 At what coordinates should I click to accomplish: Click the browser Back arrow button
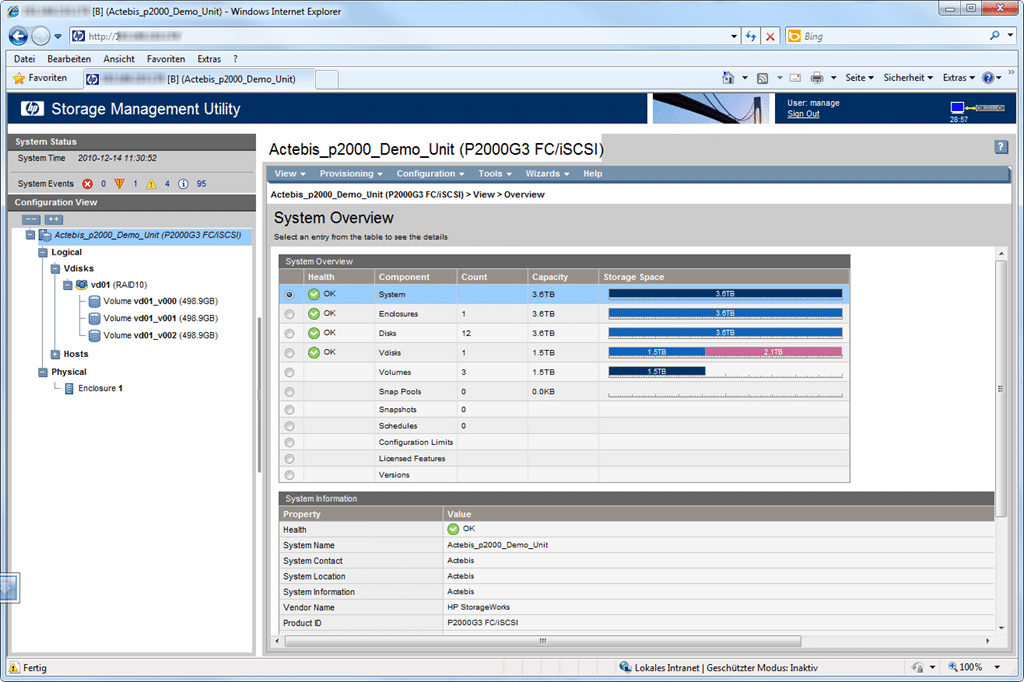coord(18,36)
